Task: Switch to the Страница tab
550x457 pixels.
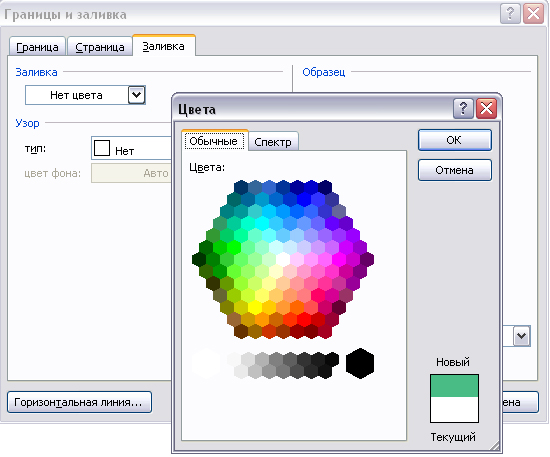Action: coord(100,47)
